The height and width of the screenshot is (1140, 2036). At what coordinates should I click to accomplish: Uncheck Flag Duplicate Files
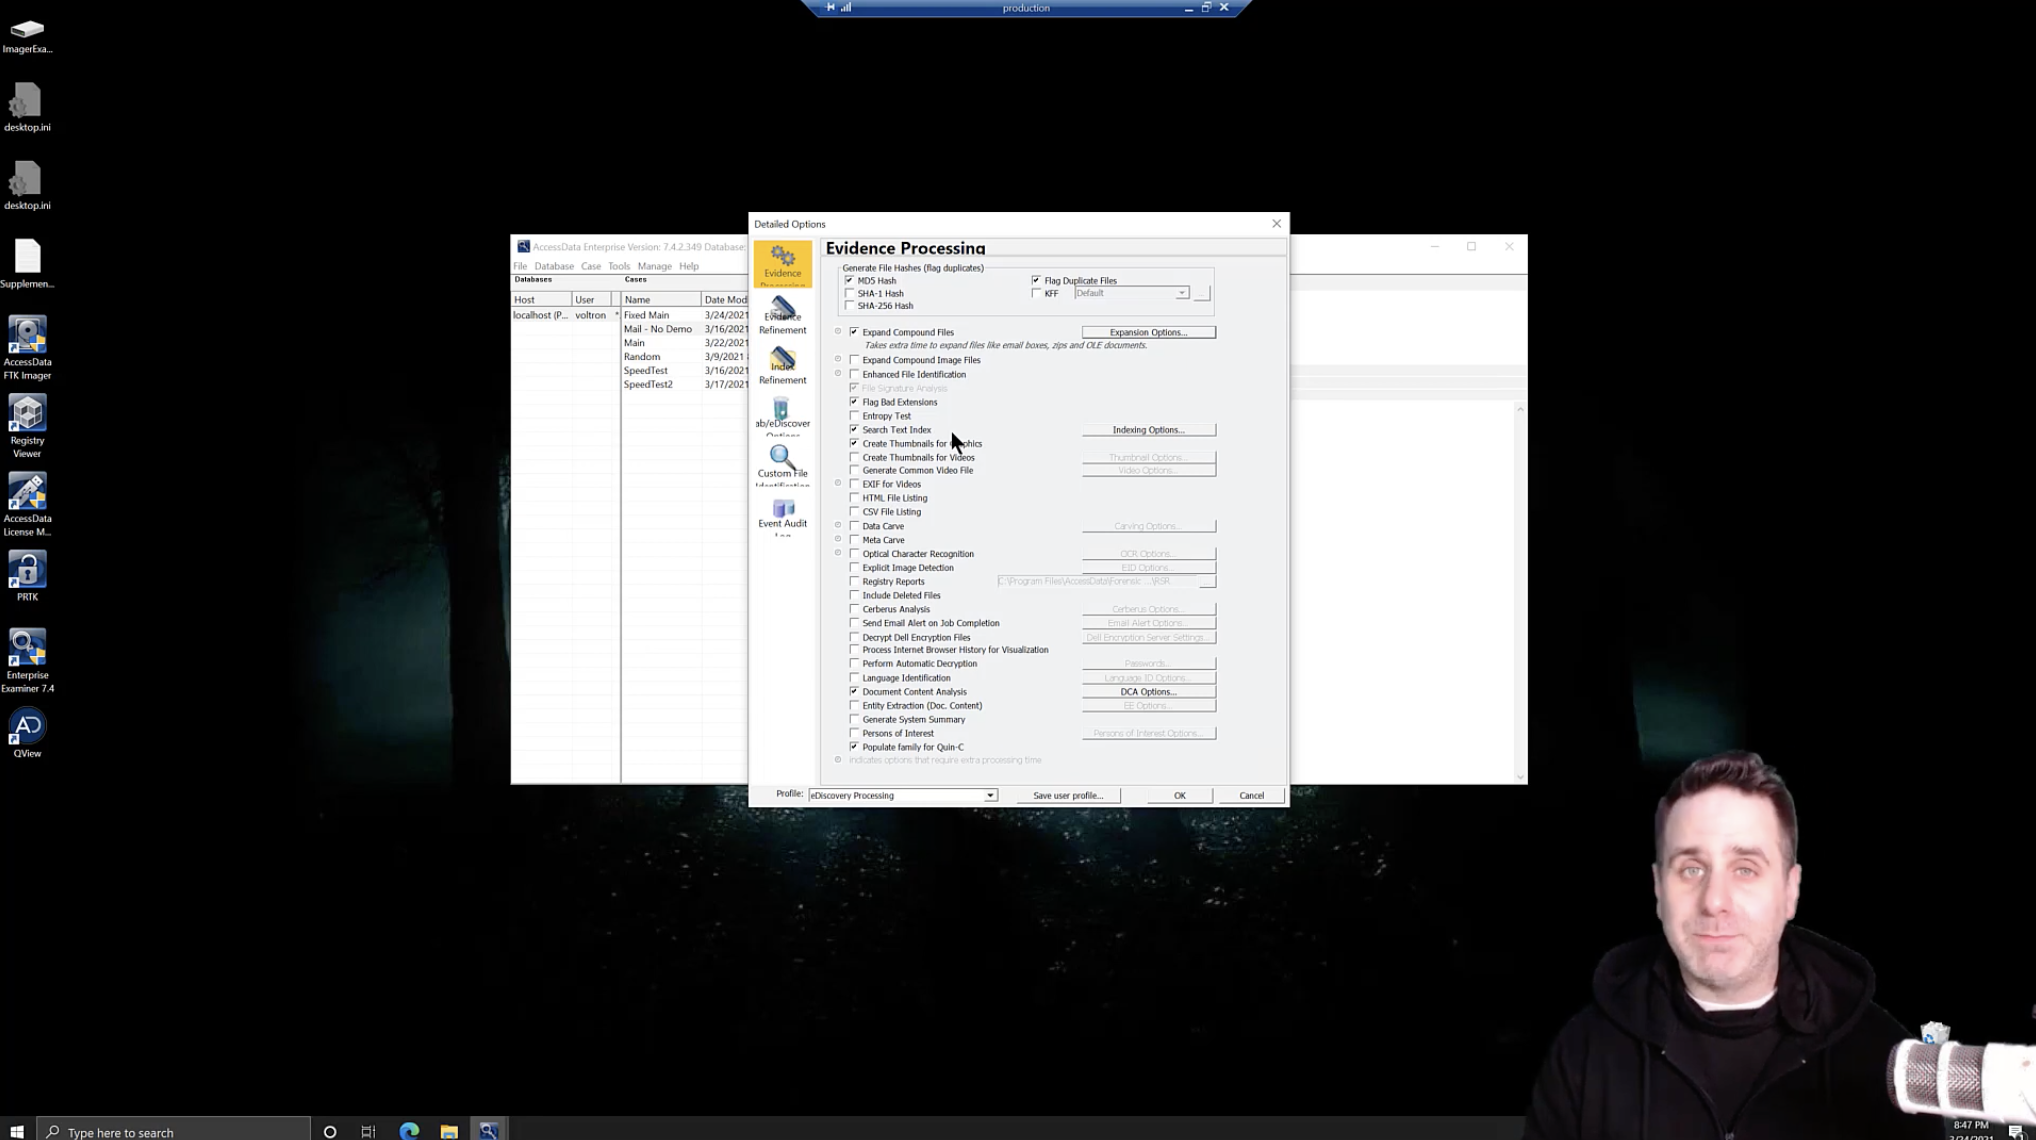coord(1037,280)
